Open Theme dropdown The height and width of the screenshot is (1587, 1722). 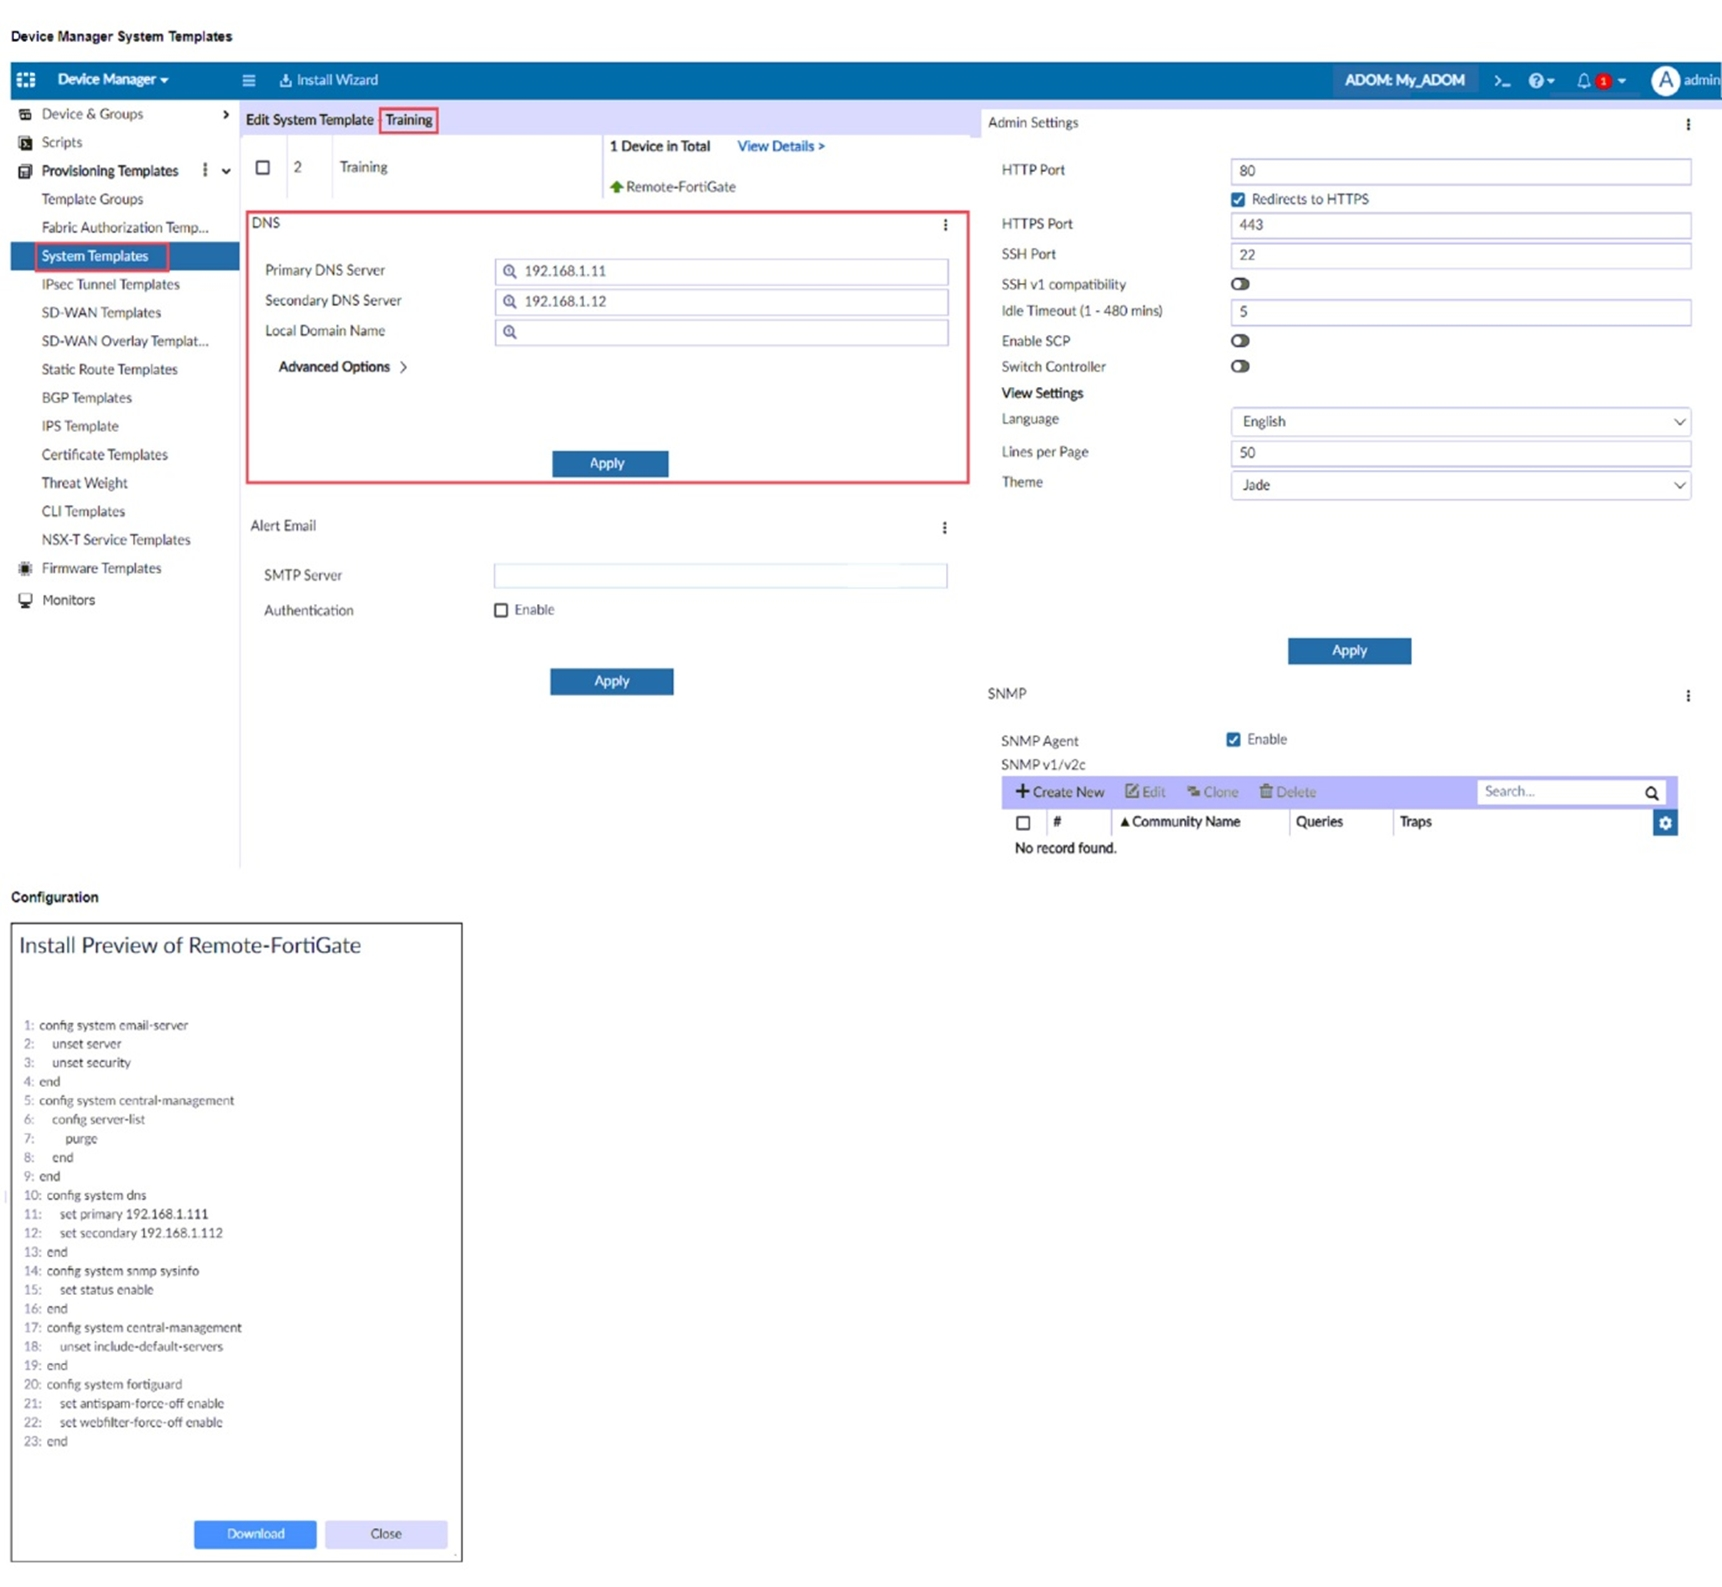pyautogui.click(x=1460, y=485)
